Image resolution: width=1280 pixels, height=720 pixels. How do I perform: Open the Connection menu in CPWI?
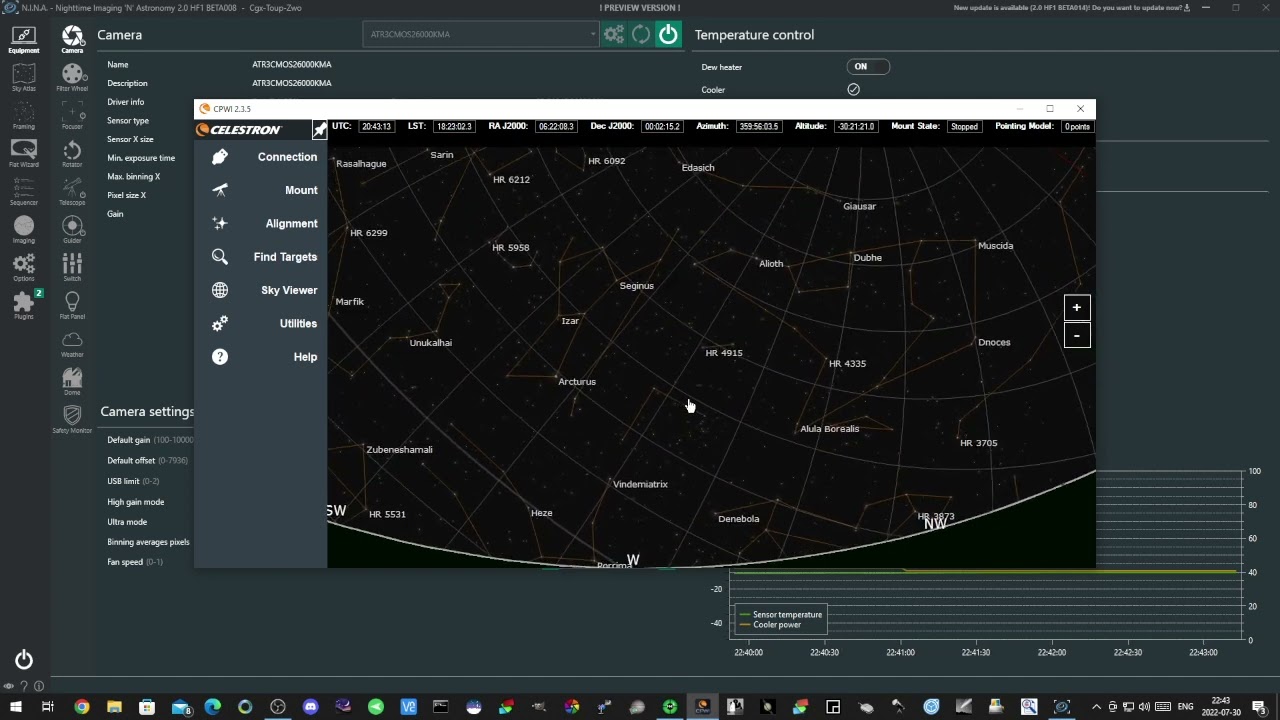click(263, 157)
